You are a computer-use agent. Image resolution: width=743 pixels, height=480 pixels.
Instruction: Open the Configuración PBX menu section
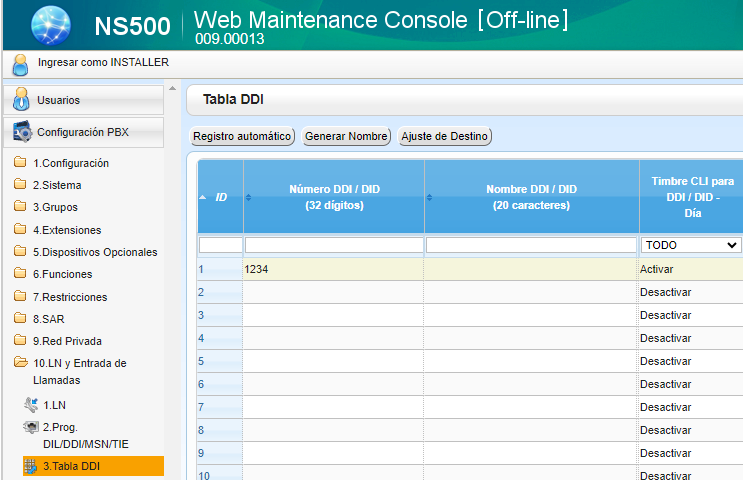coord(82,132)
